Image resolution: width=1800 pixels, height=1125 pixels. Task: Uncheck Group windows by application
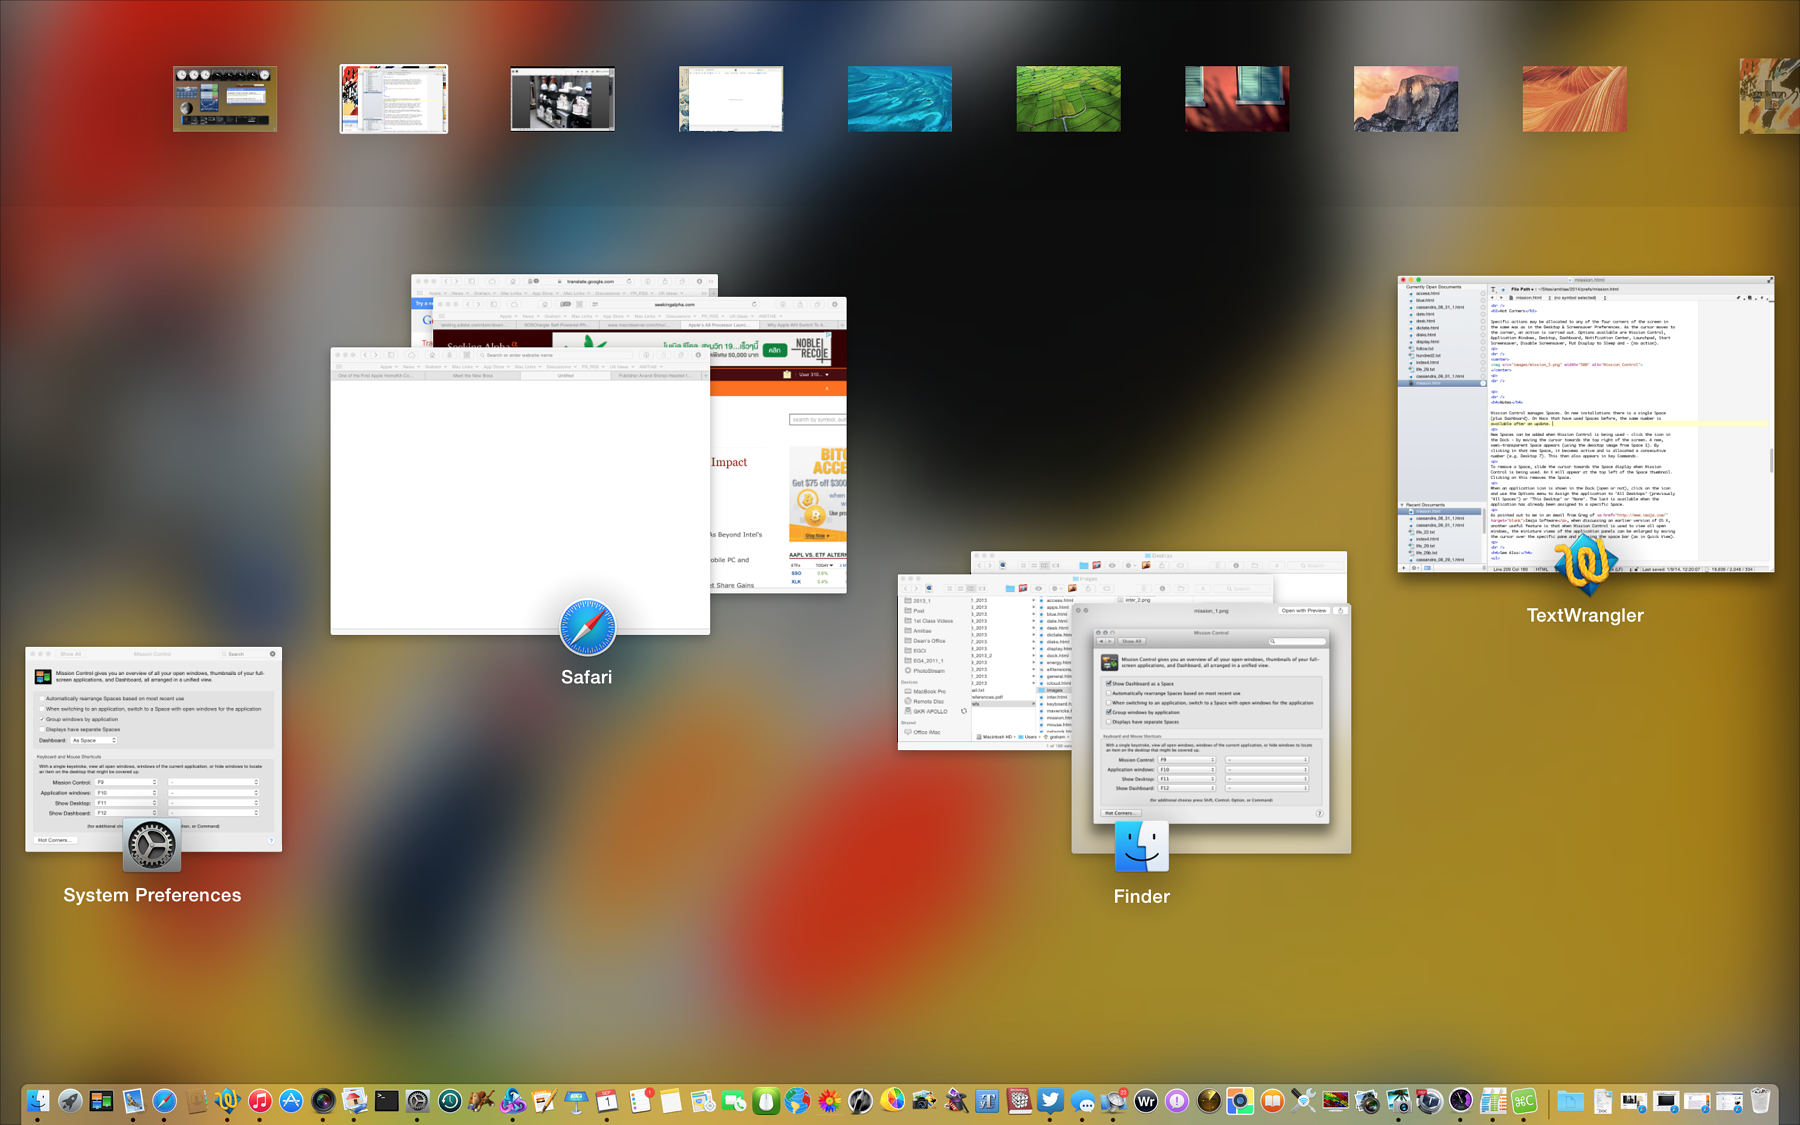tap(42, 719)
